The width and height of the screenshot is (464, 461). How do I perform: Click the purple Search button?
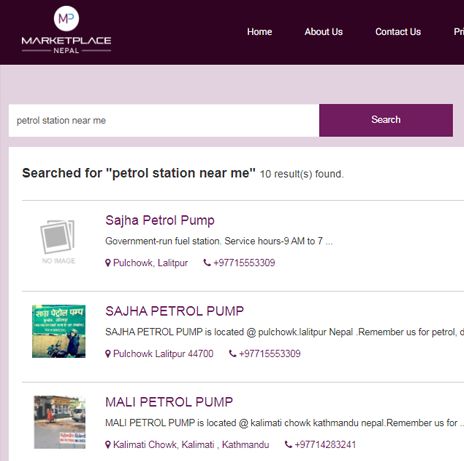(386, 120)
